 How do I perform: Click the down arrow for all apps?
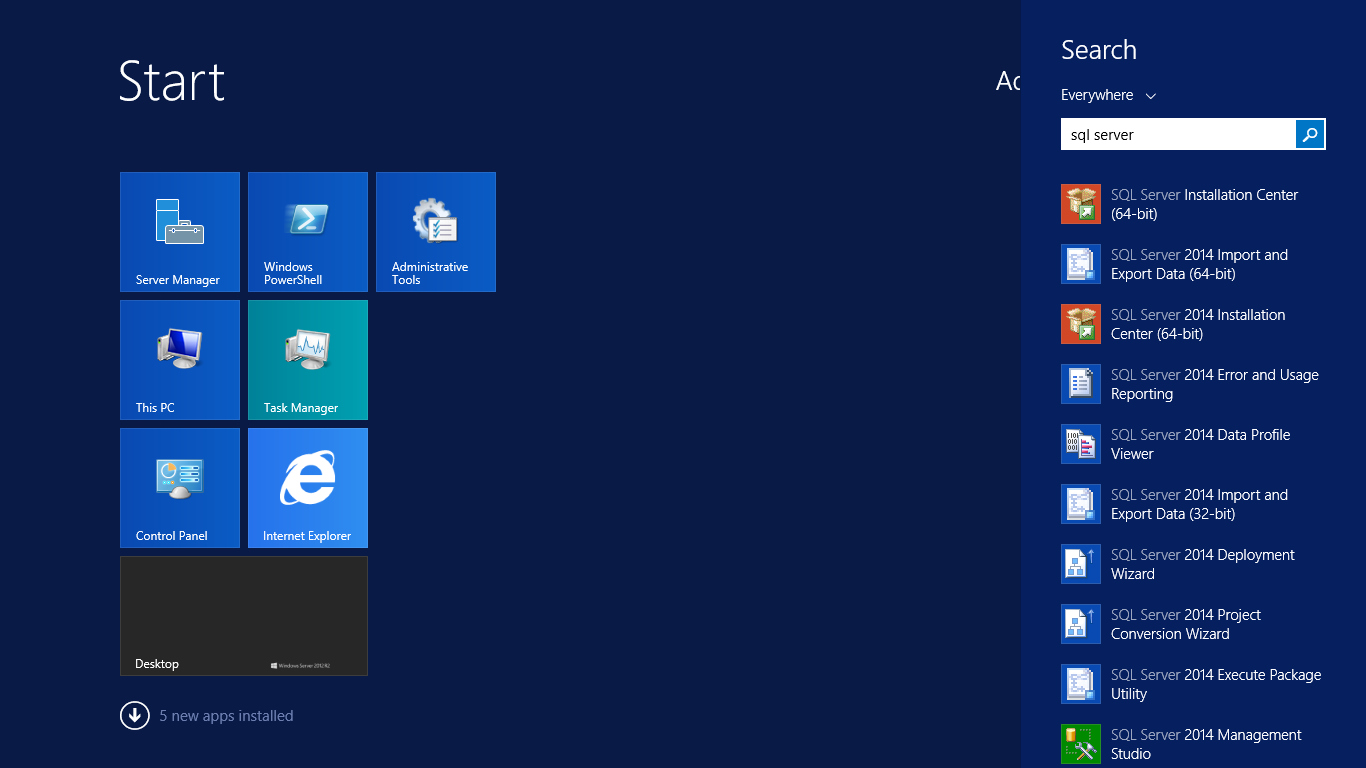(x=135, y=716)
